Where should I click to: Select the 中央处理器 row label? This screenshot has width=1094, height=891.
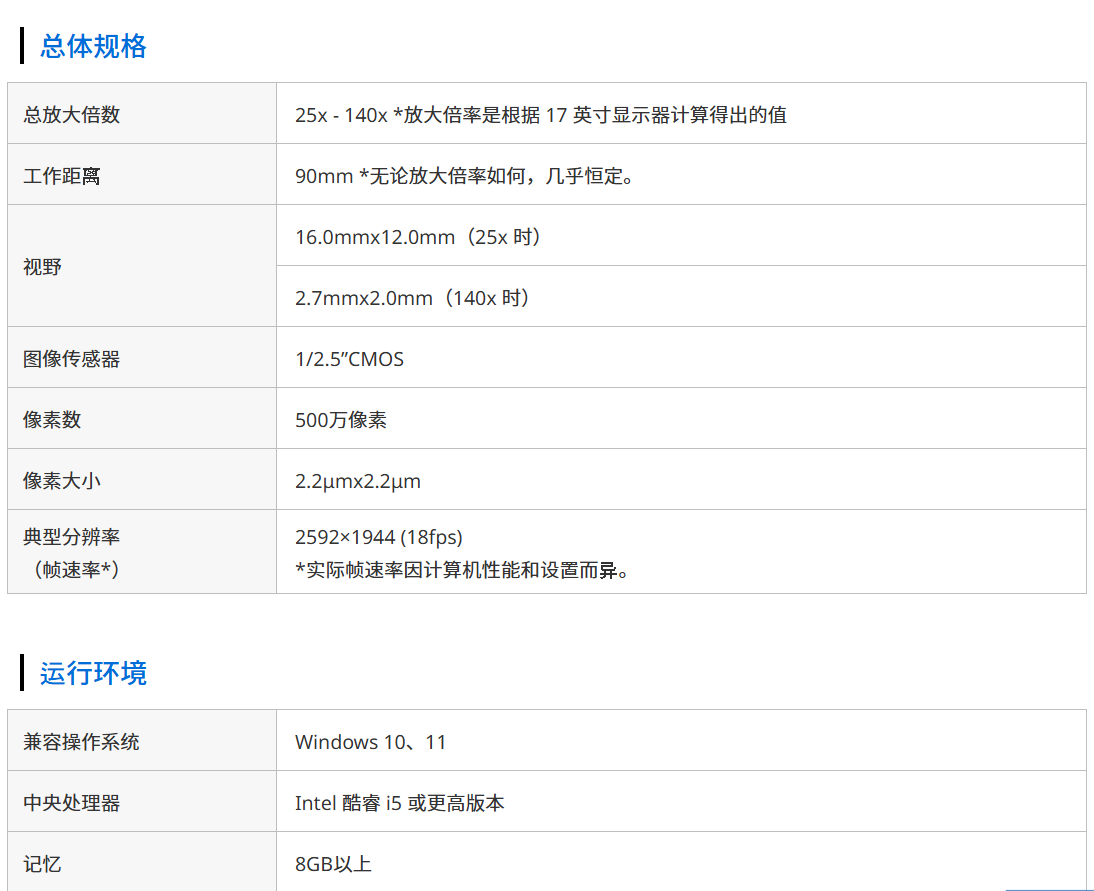coord(71,802)
